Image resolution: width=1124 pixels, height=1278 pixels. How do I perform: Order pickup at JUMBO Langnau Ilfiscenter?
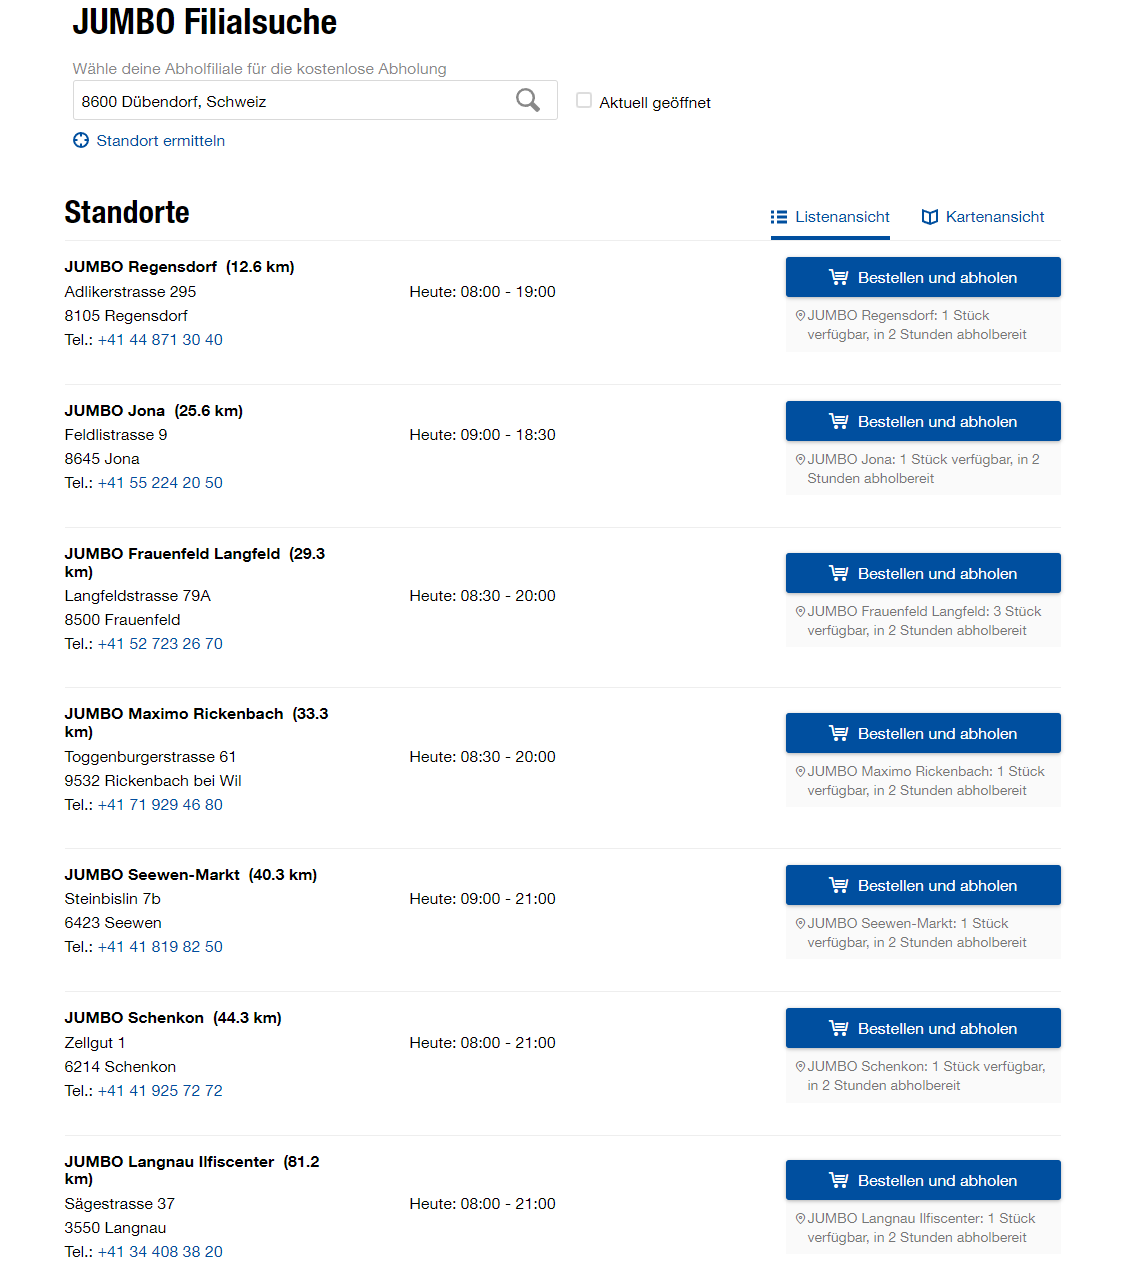923,1181
